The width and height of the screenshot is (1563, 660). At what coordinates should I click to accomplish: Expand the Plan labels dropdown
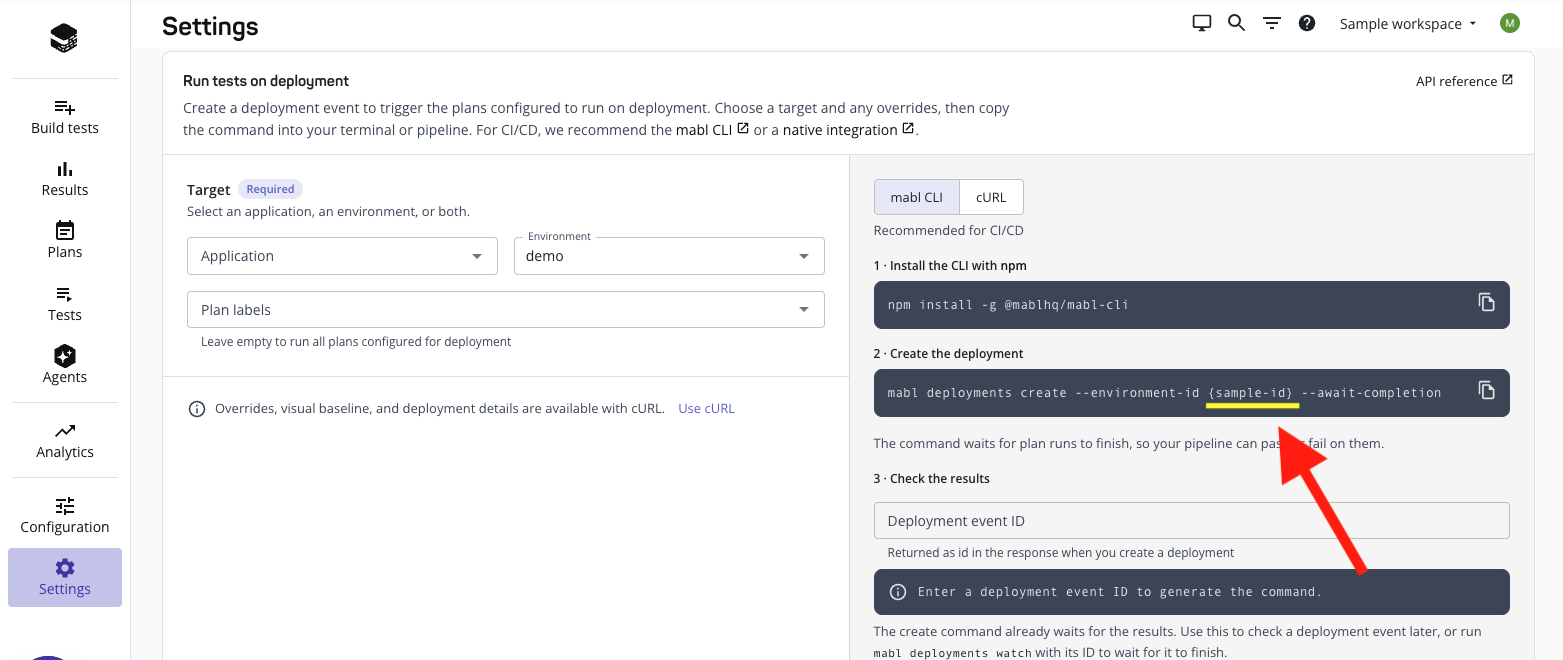pos(506,310)
